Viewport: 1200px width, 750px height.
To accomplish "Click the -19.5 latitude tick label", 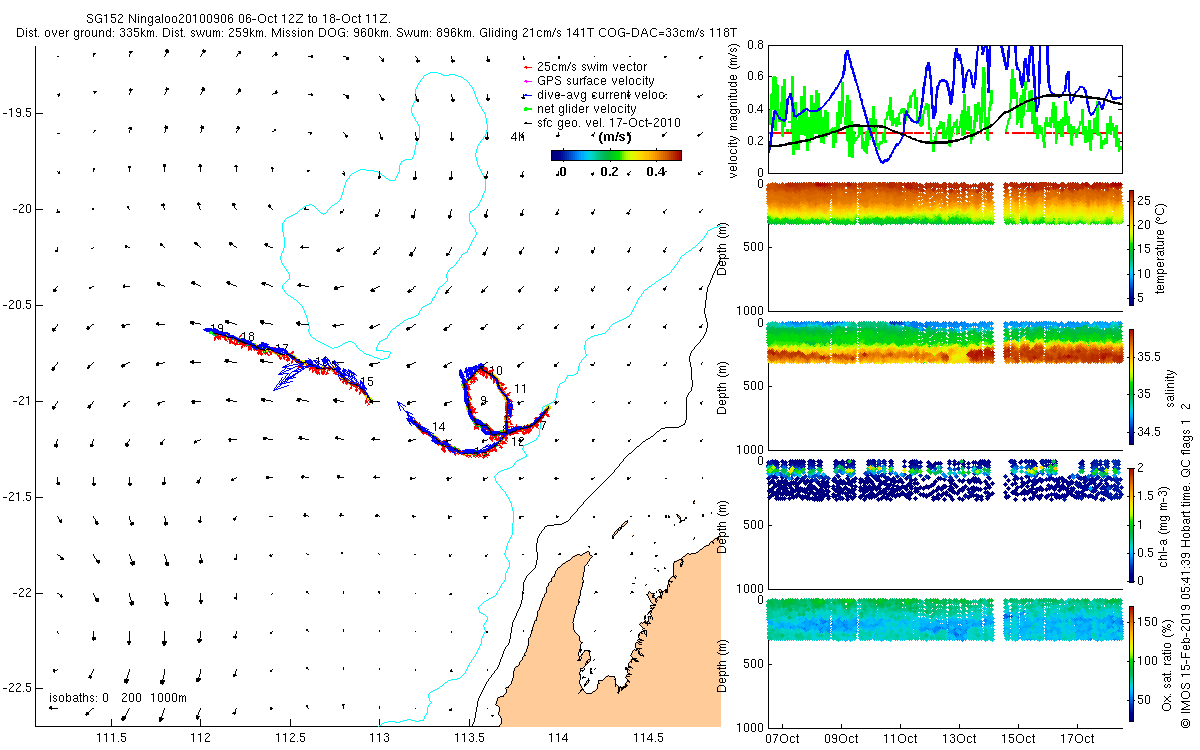I will pyautogui.click(x=19, y=113).
